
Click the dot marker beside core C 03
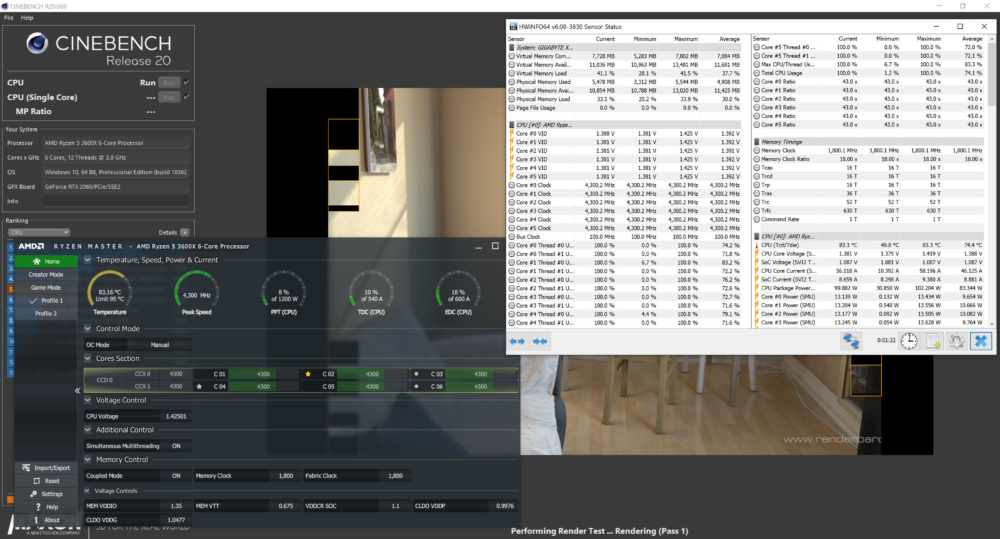click(x=416, y=374)
